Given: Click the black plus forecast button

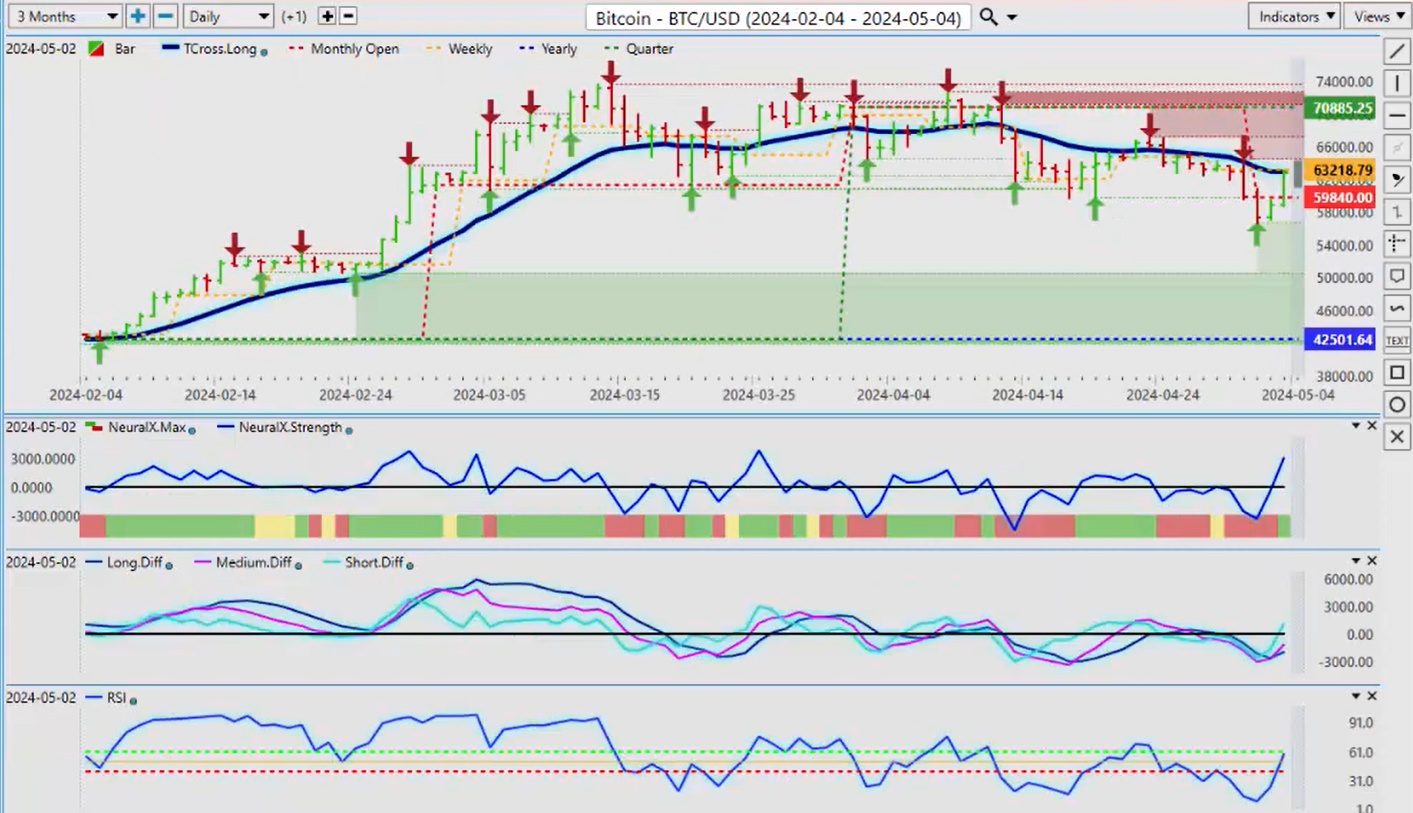Looking at the screenshot, I should pos(327,16).
